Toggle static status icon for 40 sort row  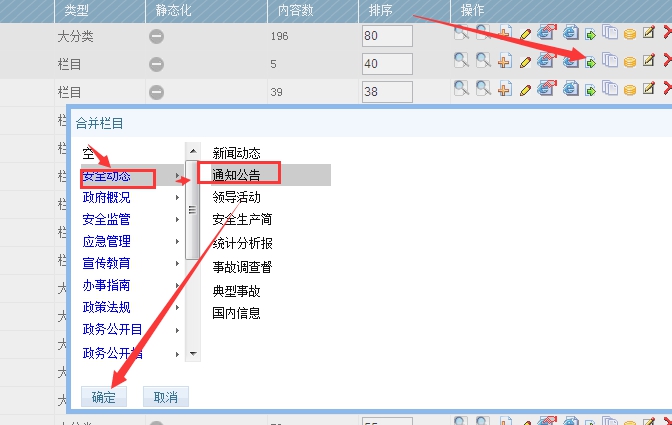156,63
